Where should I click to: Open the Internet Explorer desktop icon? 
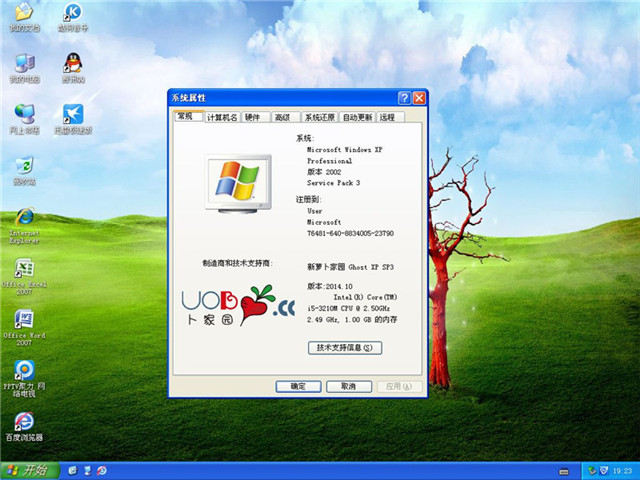pos(24,226)
